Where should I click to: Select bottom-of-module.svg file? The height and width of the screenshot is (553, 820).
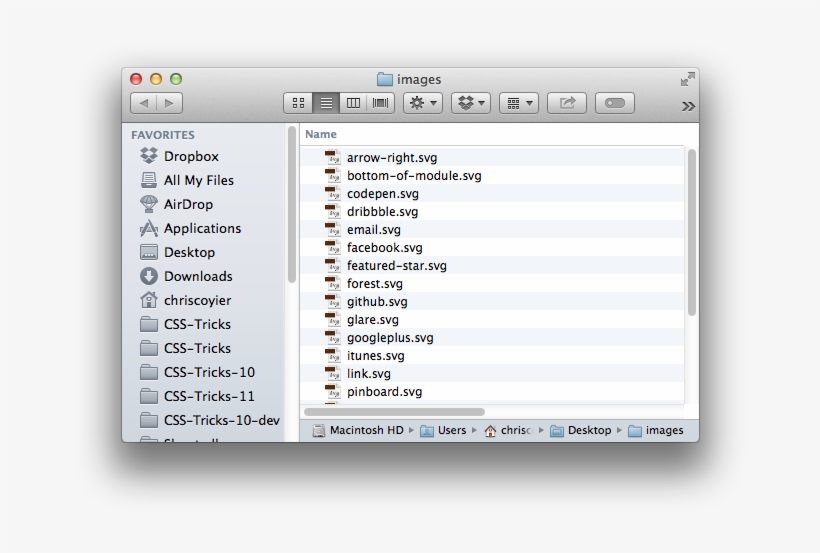[492, 175]
